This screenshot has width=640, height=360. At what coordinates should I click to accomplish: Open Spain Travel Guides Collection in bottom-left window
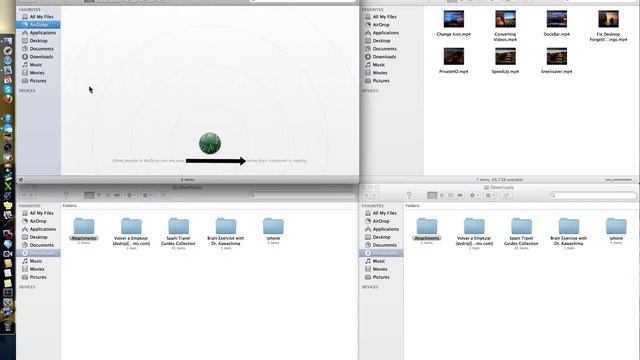click(x=178, y=232)
